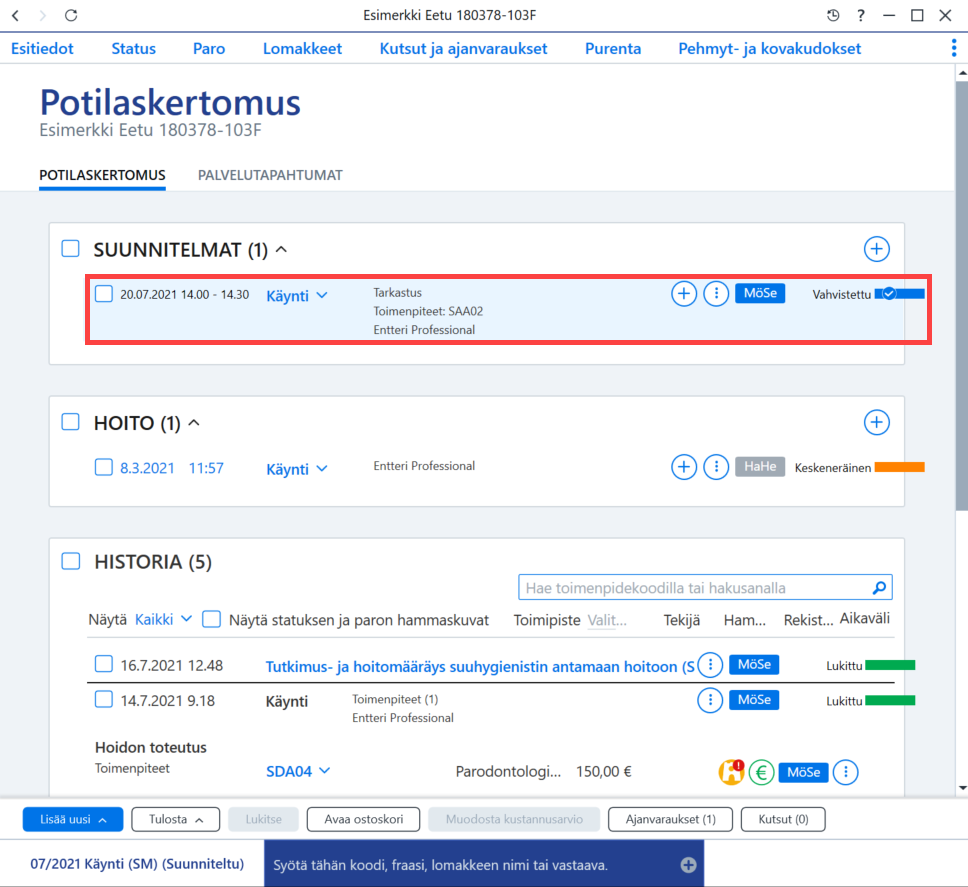Enable Näytä statuksen ja paron hammaskuvat
968x887 pixels.
(x=211, y=619)
